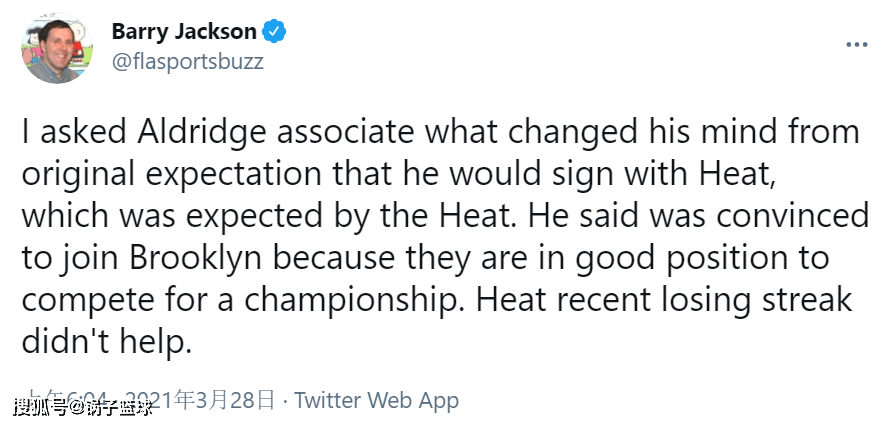Open the three-dot more options menu
Image resolution: width=888 pixels, height=426 pixels.
[x=856, y=44]
